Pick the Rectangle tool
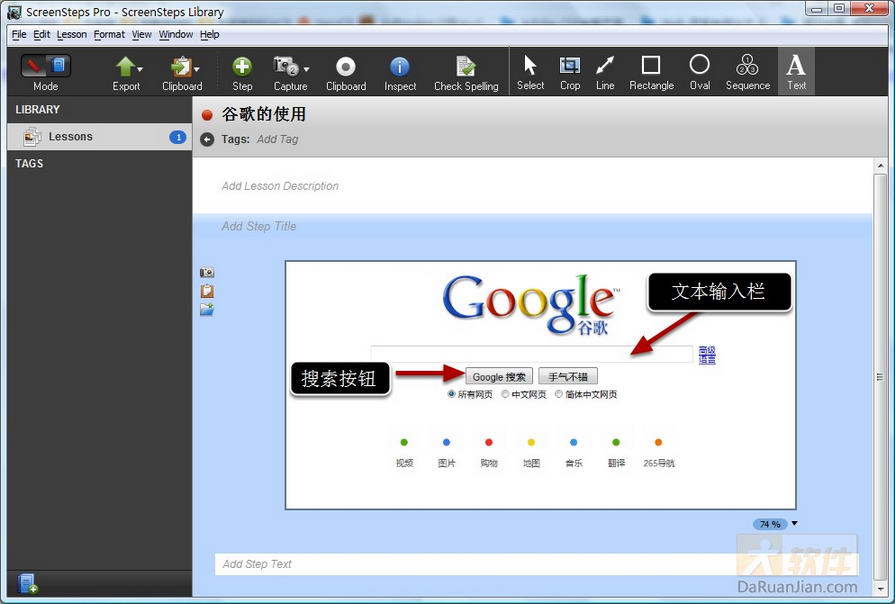 pos(651,70)
